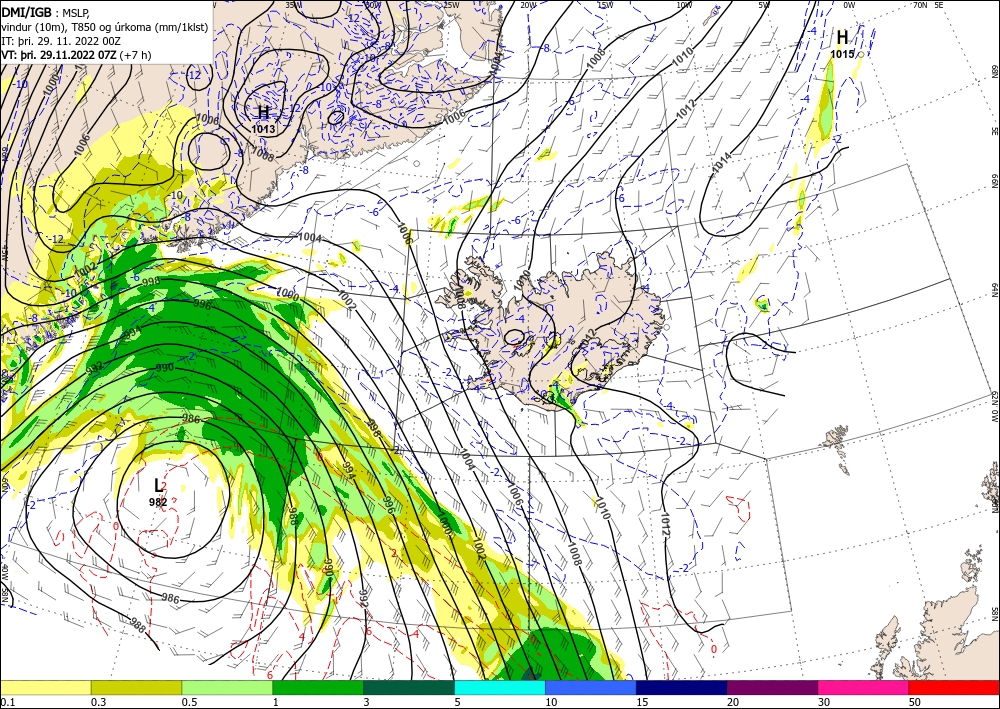
Task: Click the 'IT: þri. 29. 11. 2022 00Z' line
Action: (x=60, y=40)
